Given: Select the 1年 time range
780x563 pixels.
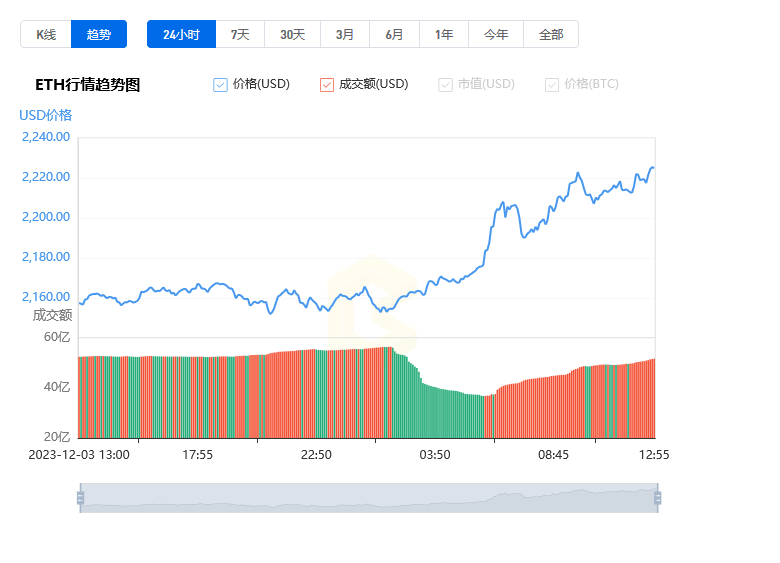Looking at the screenshot, I should pos(444,34).
